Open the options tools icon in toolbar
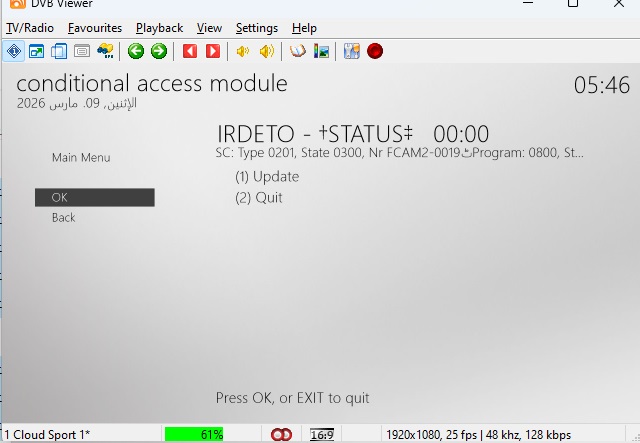Image resolution: width=640 pixels, height=443 pixels. 351,51
